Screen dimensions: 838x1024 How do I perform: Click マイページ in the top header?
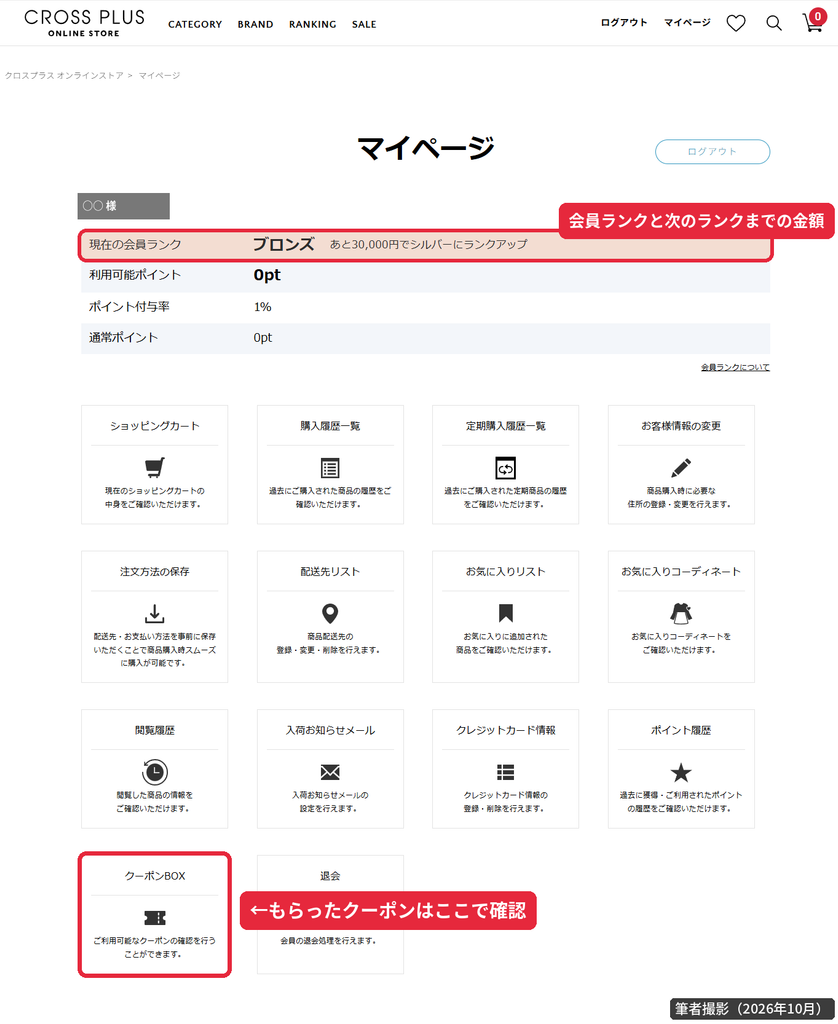click(687, 23)
